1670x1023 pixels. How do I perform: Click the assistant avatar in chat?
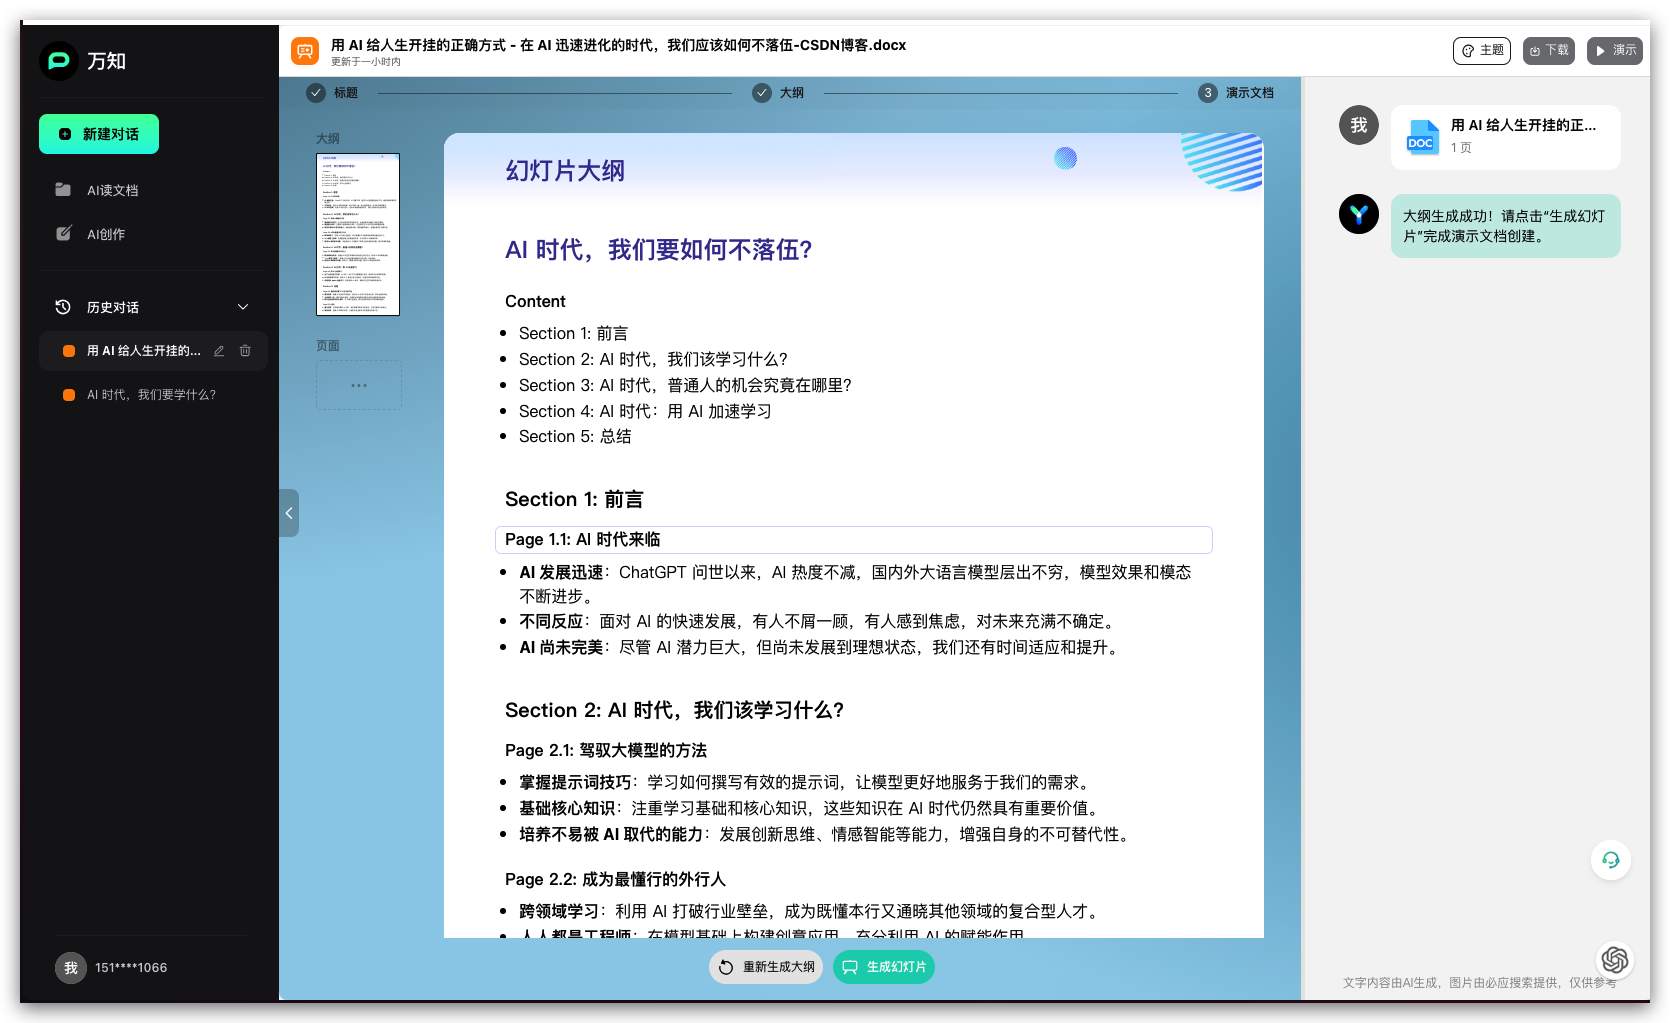1359,214
